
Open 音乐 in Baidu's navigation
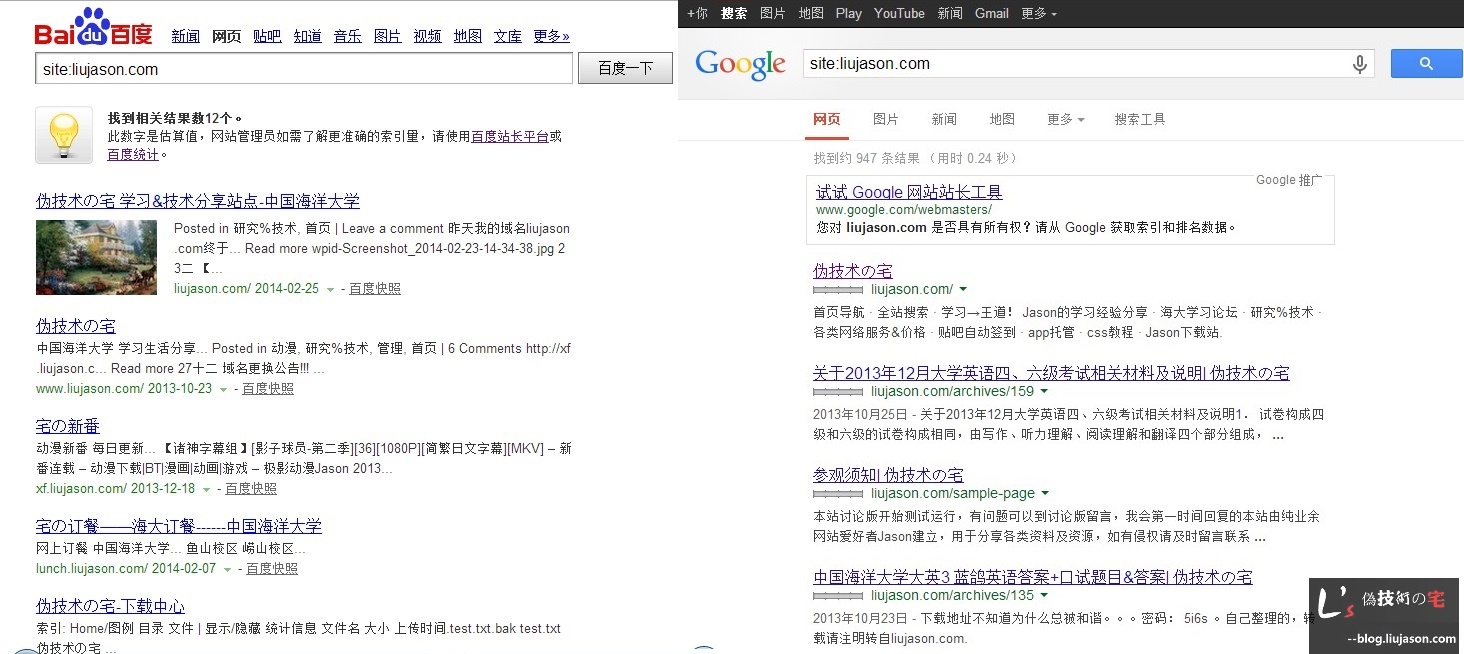[348, 36]
